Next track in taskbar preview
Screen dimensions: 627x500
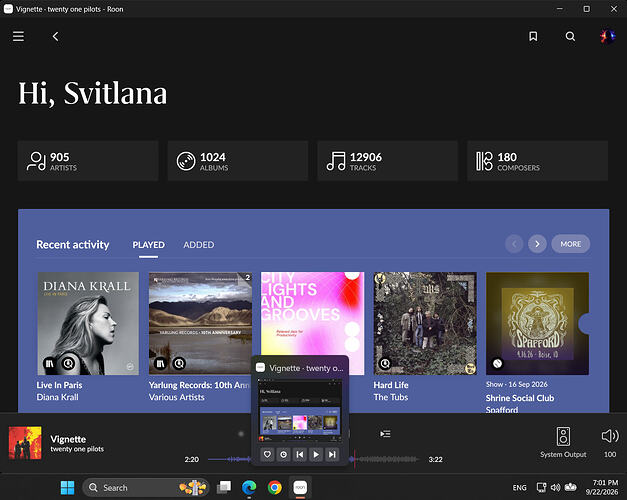point(332,454)
